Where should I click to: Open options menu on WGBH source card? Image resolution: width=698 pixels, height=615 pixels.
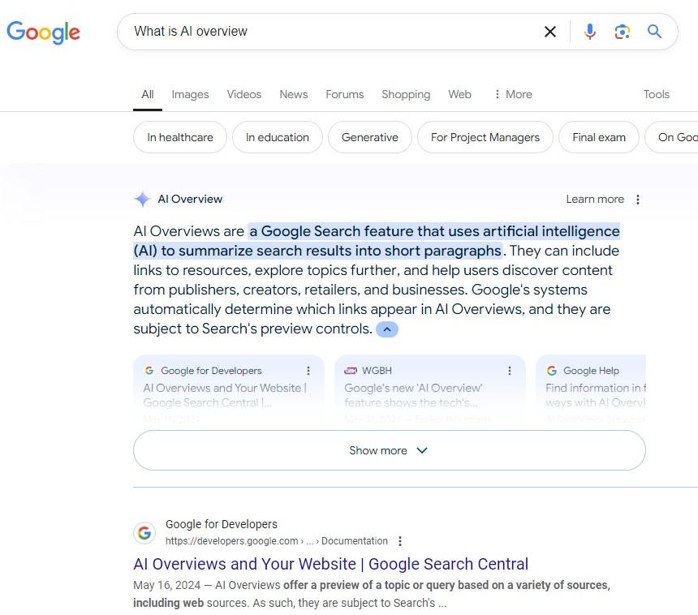click(509, 371)
